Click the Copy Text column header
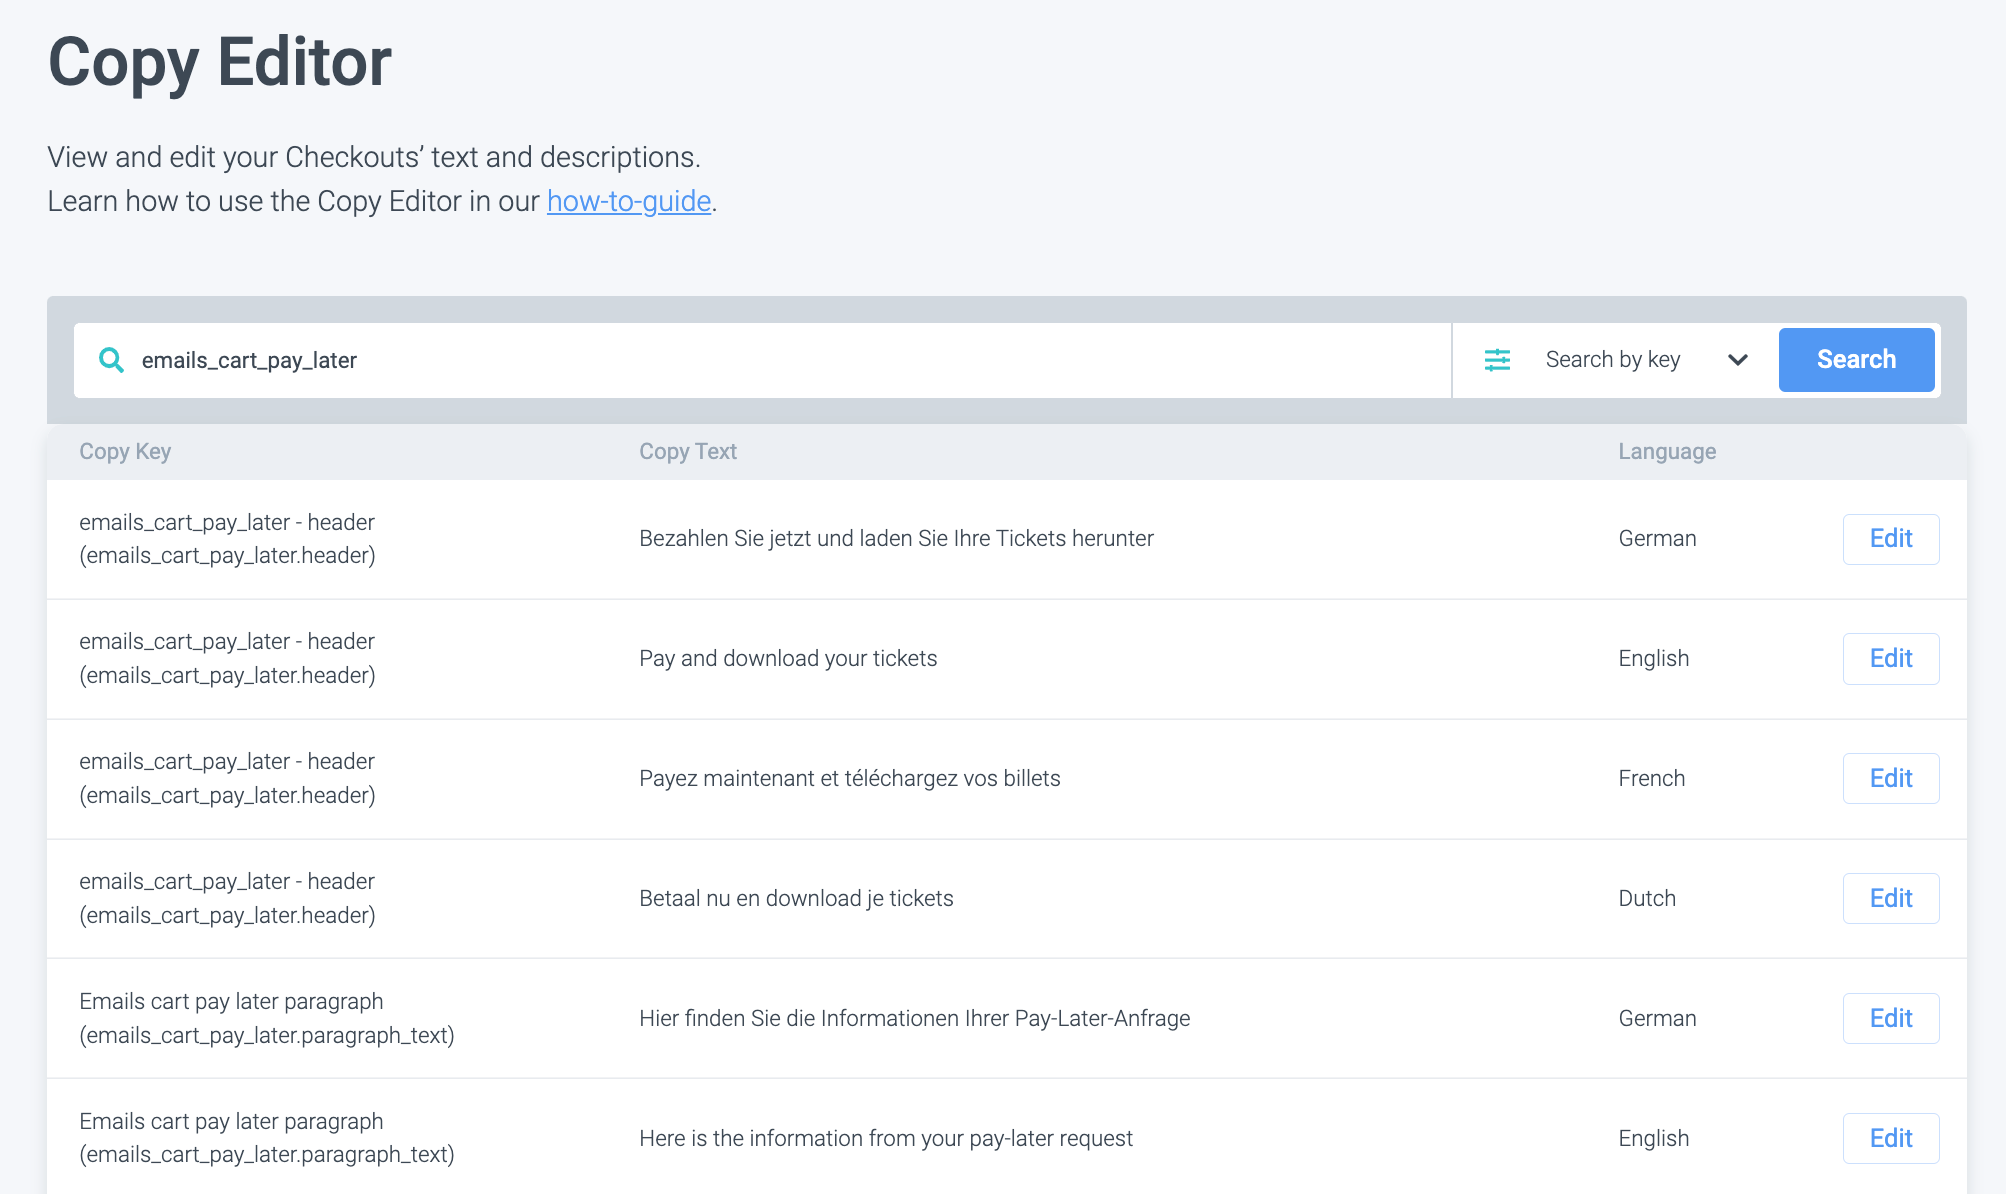This screenshot has height=1194, width=2006. (x=687, y=452)
